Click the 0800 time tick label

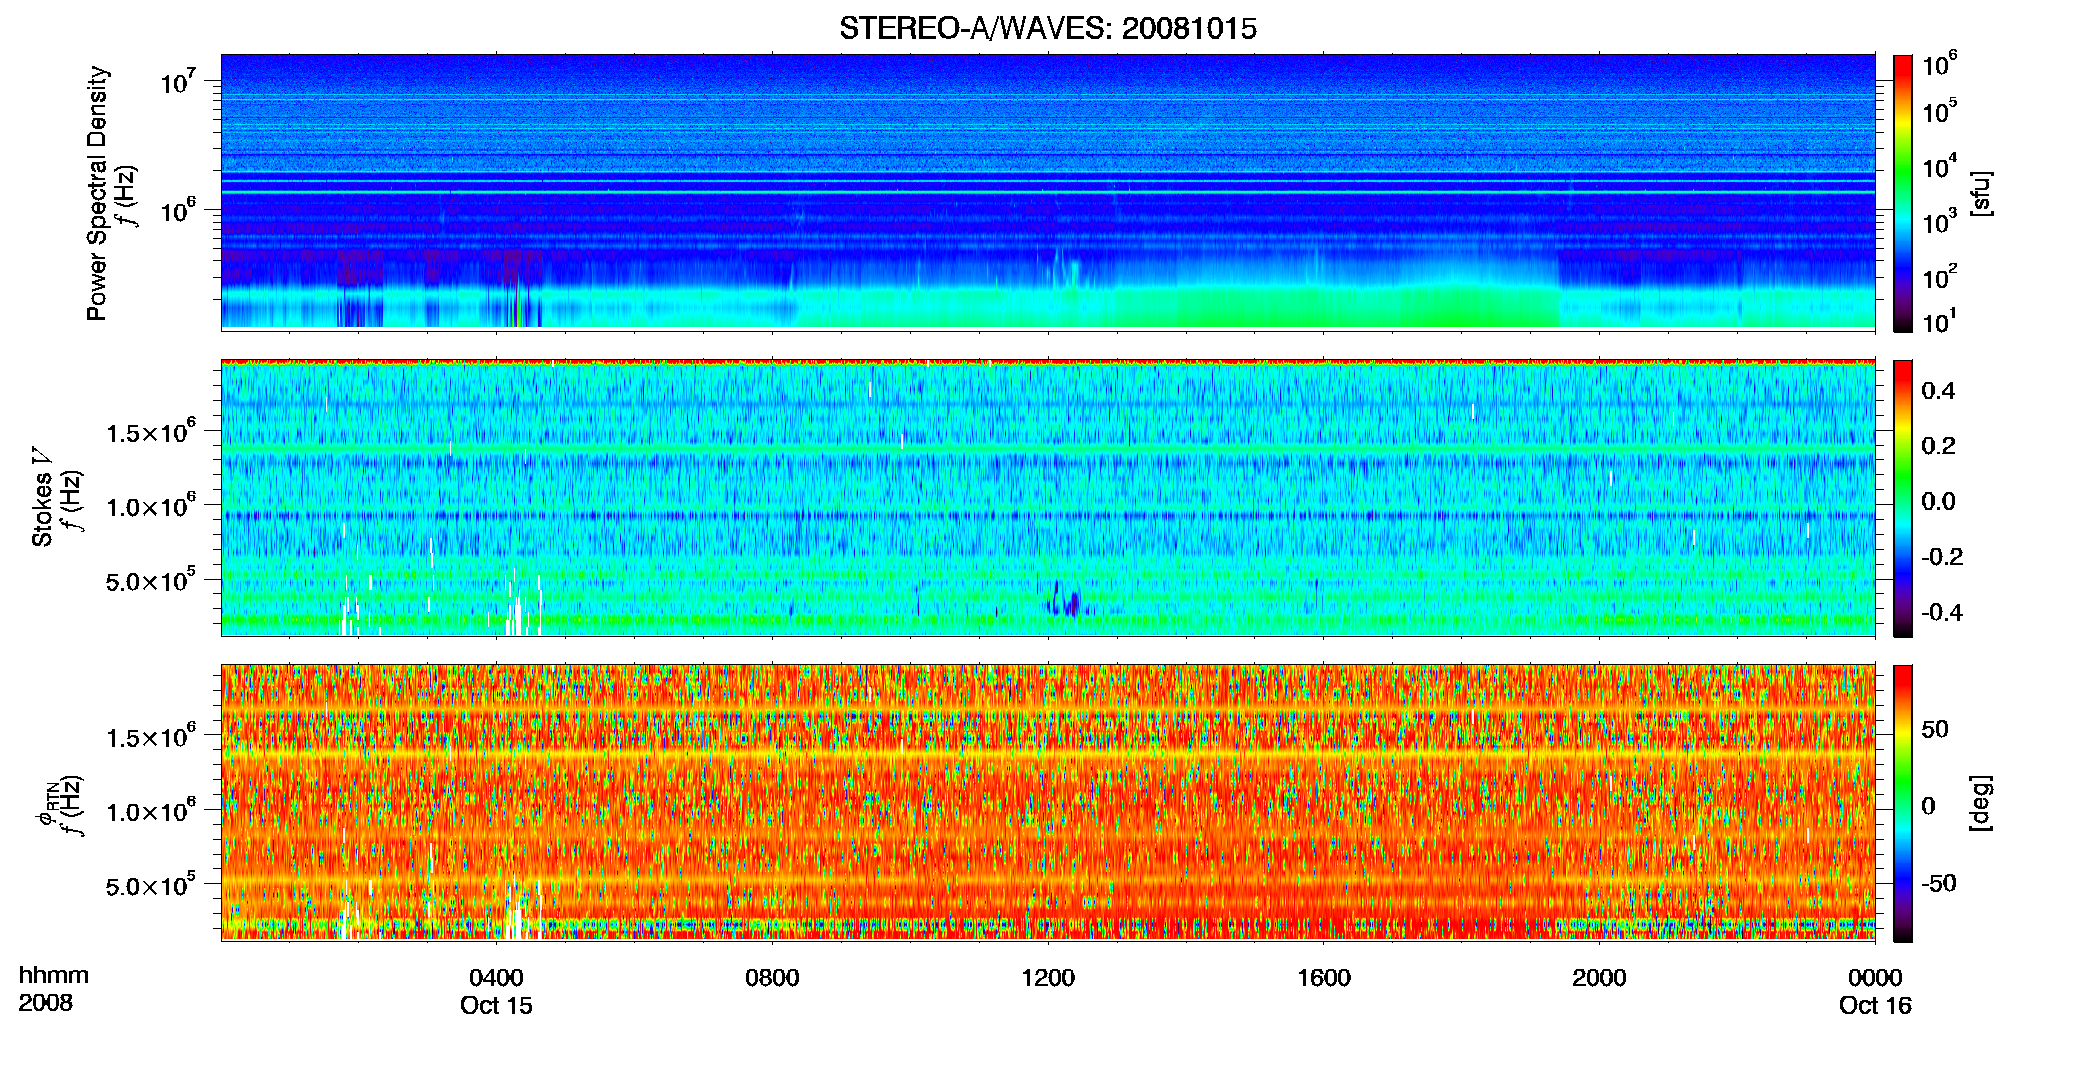coord(772,978)
